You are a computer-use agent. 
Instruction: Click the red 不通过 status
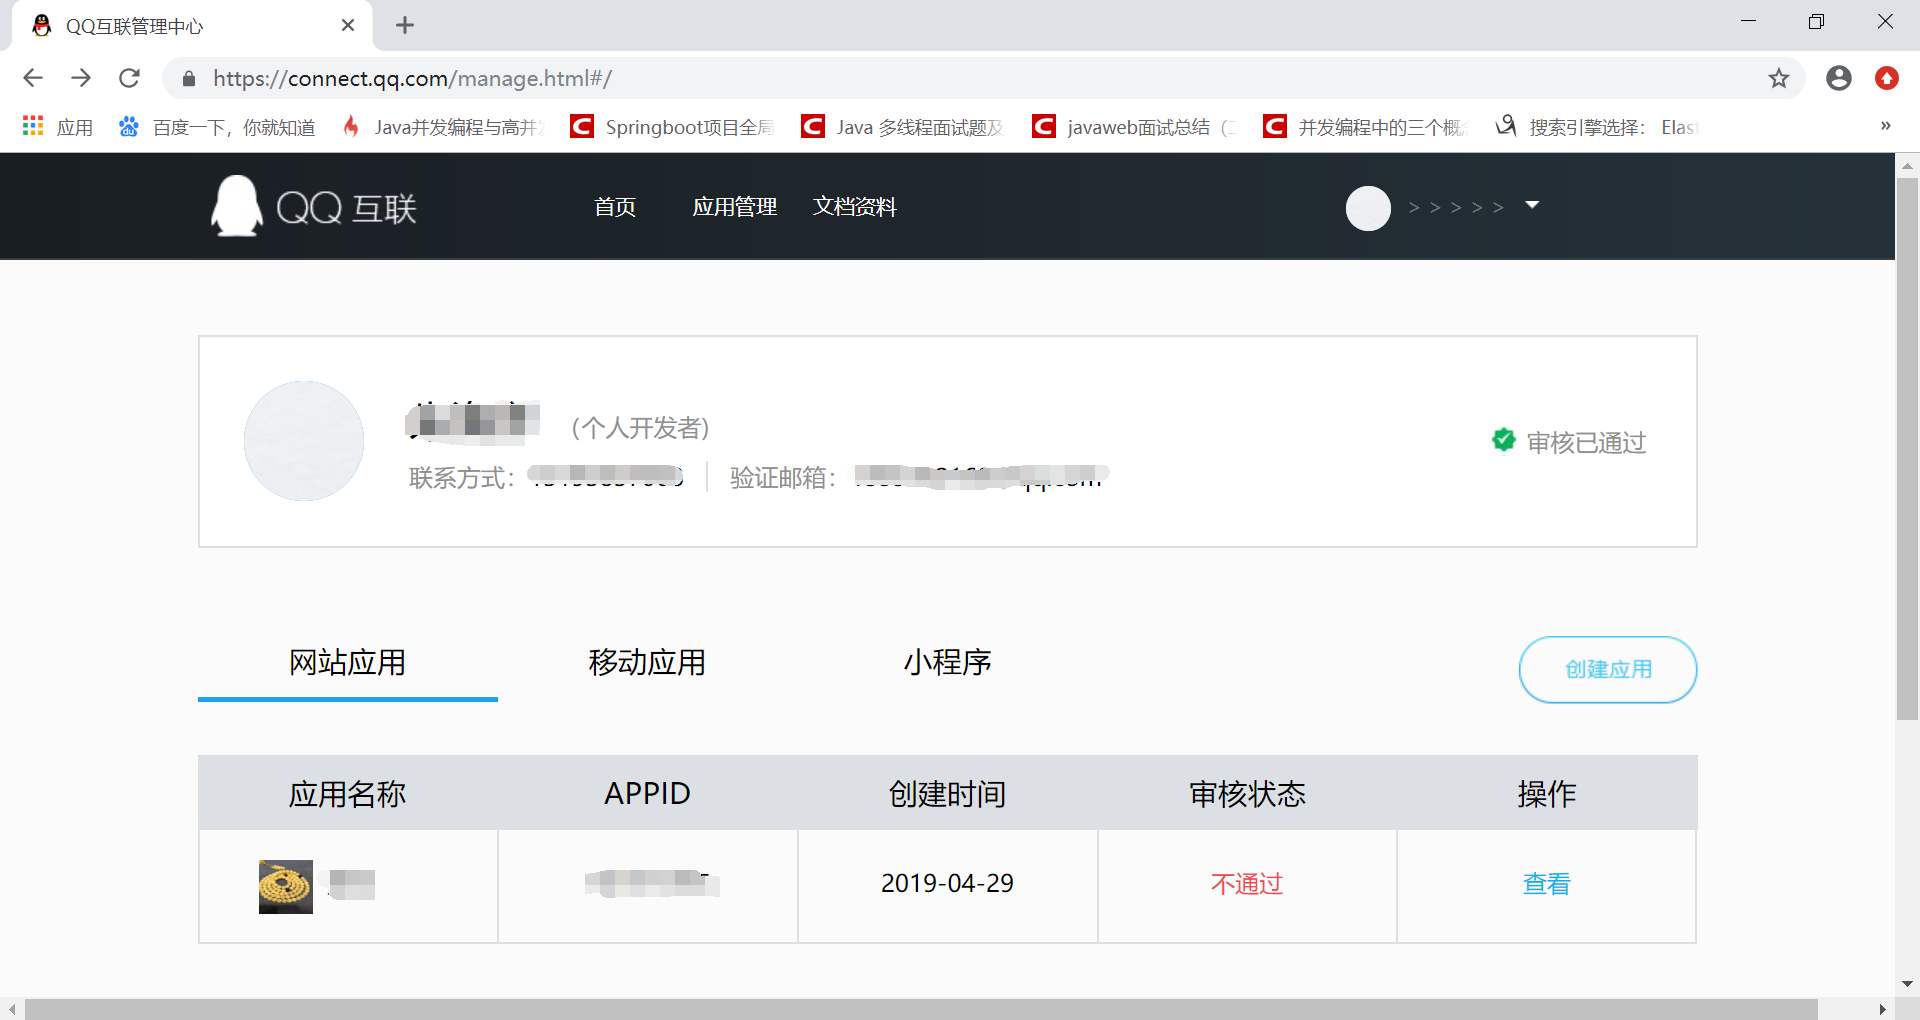coord(1247,884)
